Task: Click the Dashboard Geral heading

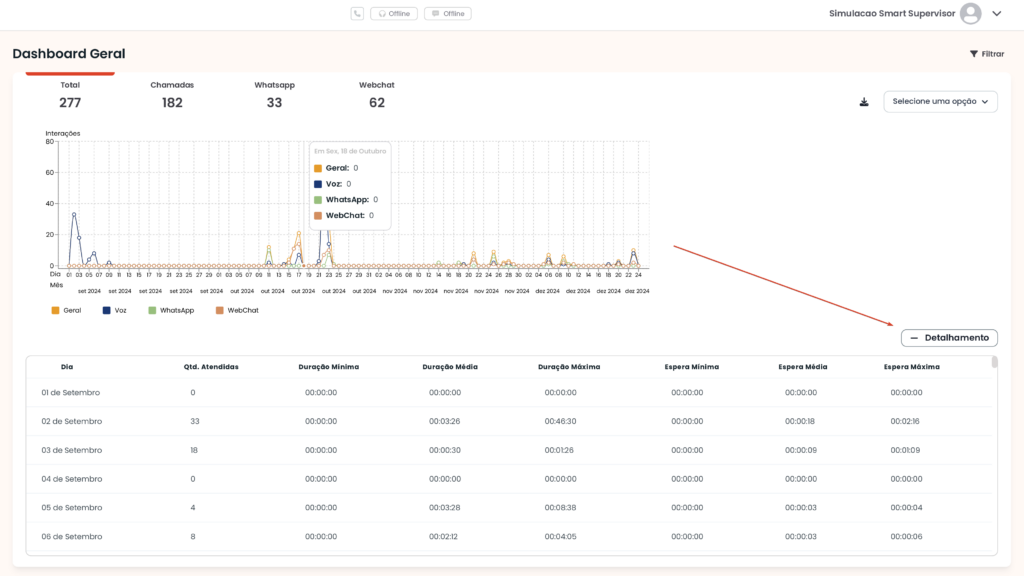Action: (68, 53)
